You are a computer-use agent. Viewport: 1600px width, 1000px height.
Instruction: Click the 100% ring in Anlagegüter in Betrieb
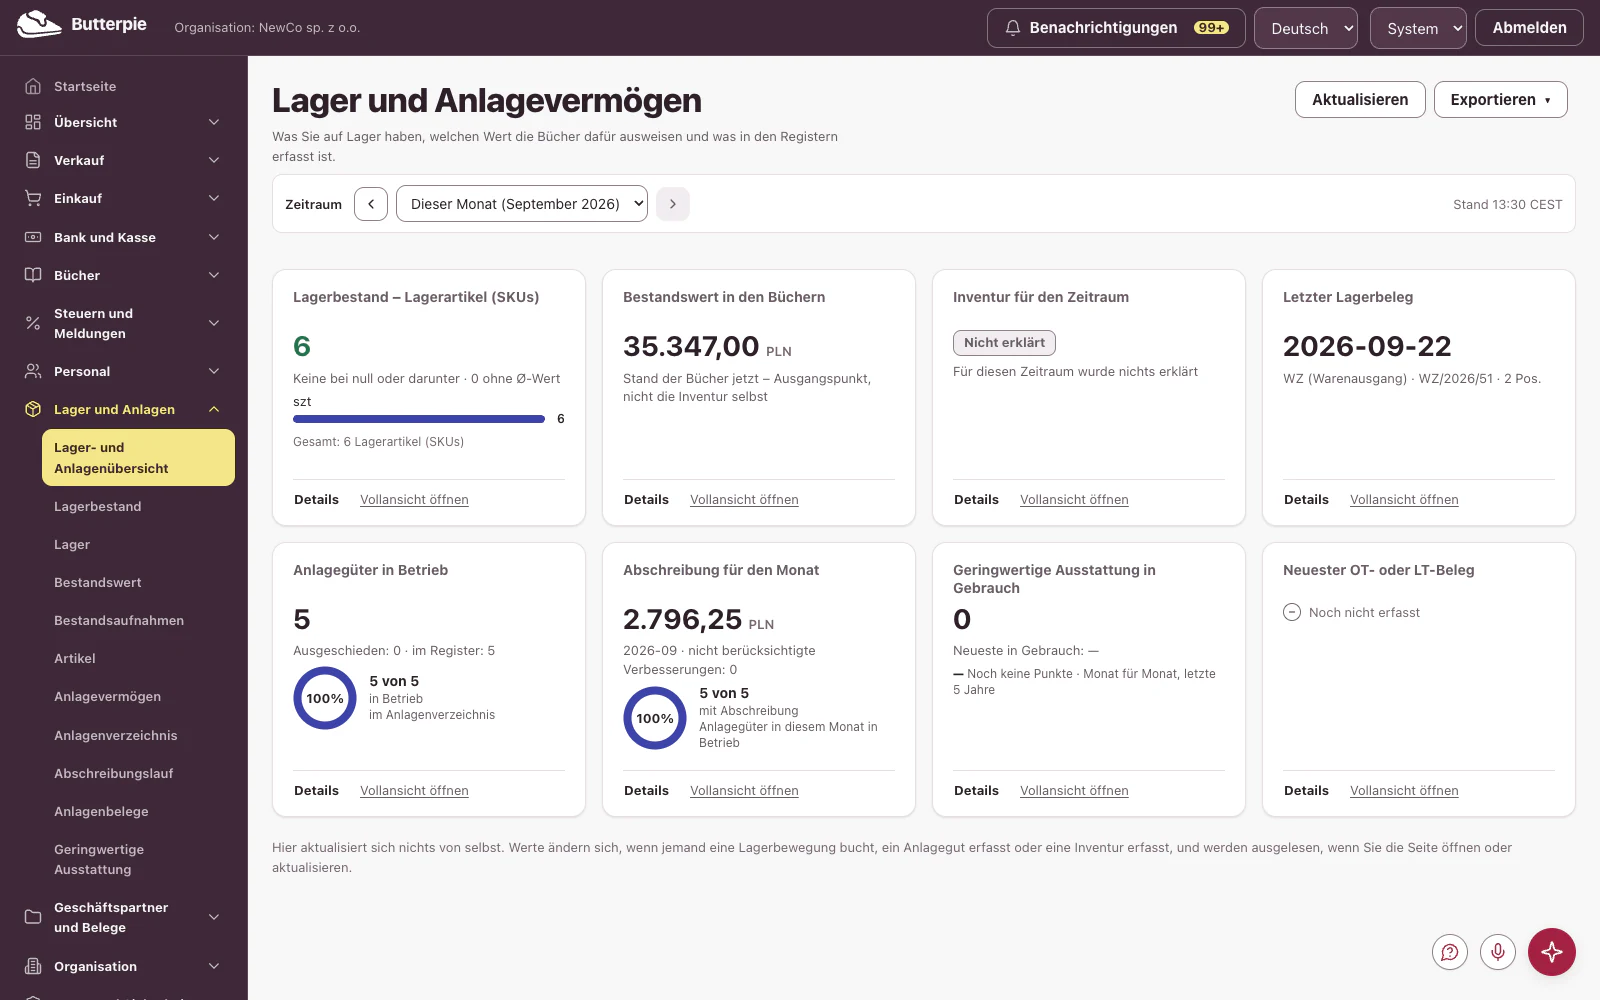[x=325, y=698]
